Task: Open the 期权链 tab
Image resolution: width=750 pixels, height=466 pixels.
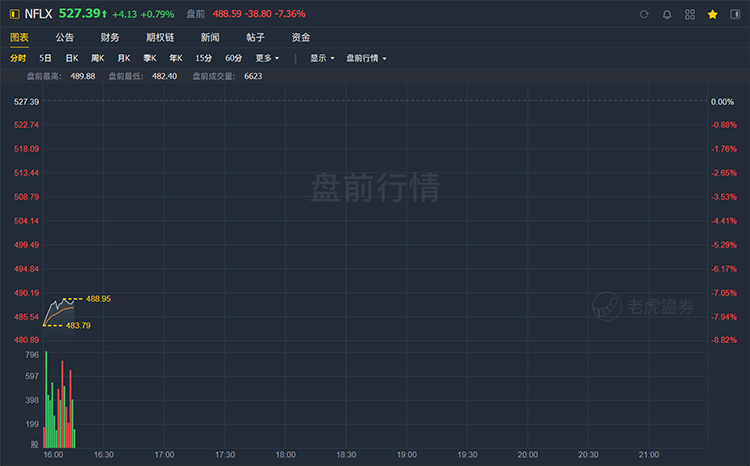Action: click(160, 37)
